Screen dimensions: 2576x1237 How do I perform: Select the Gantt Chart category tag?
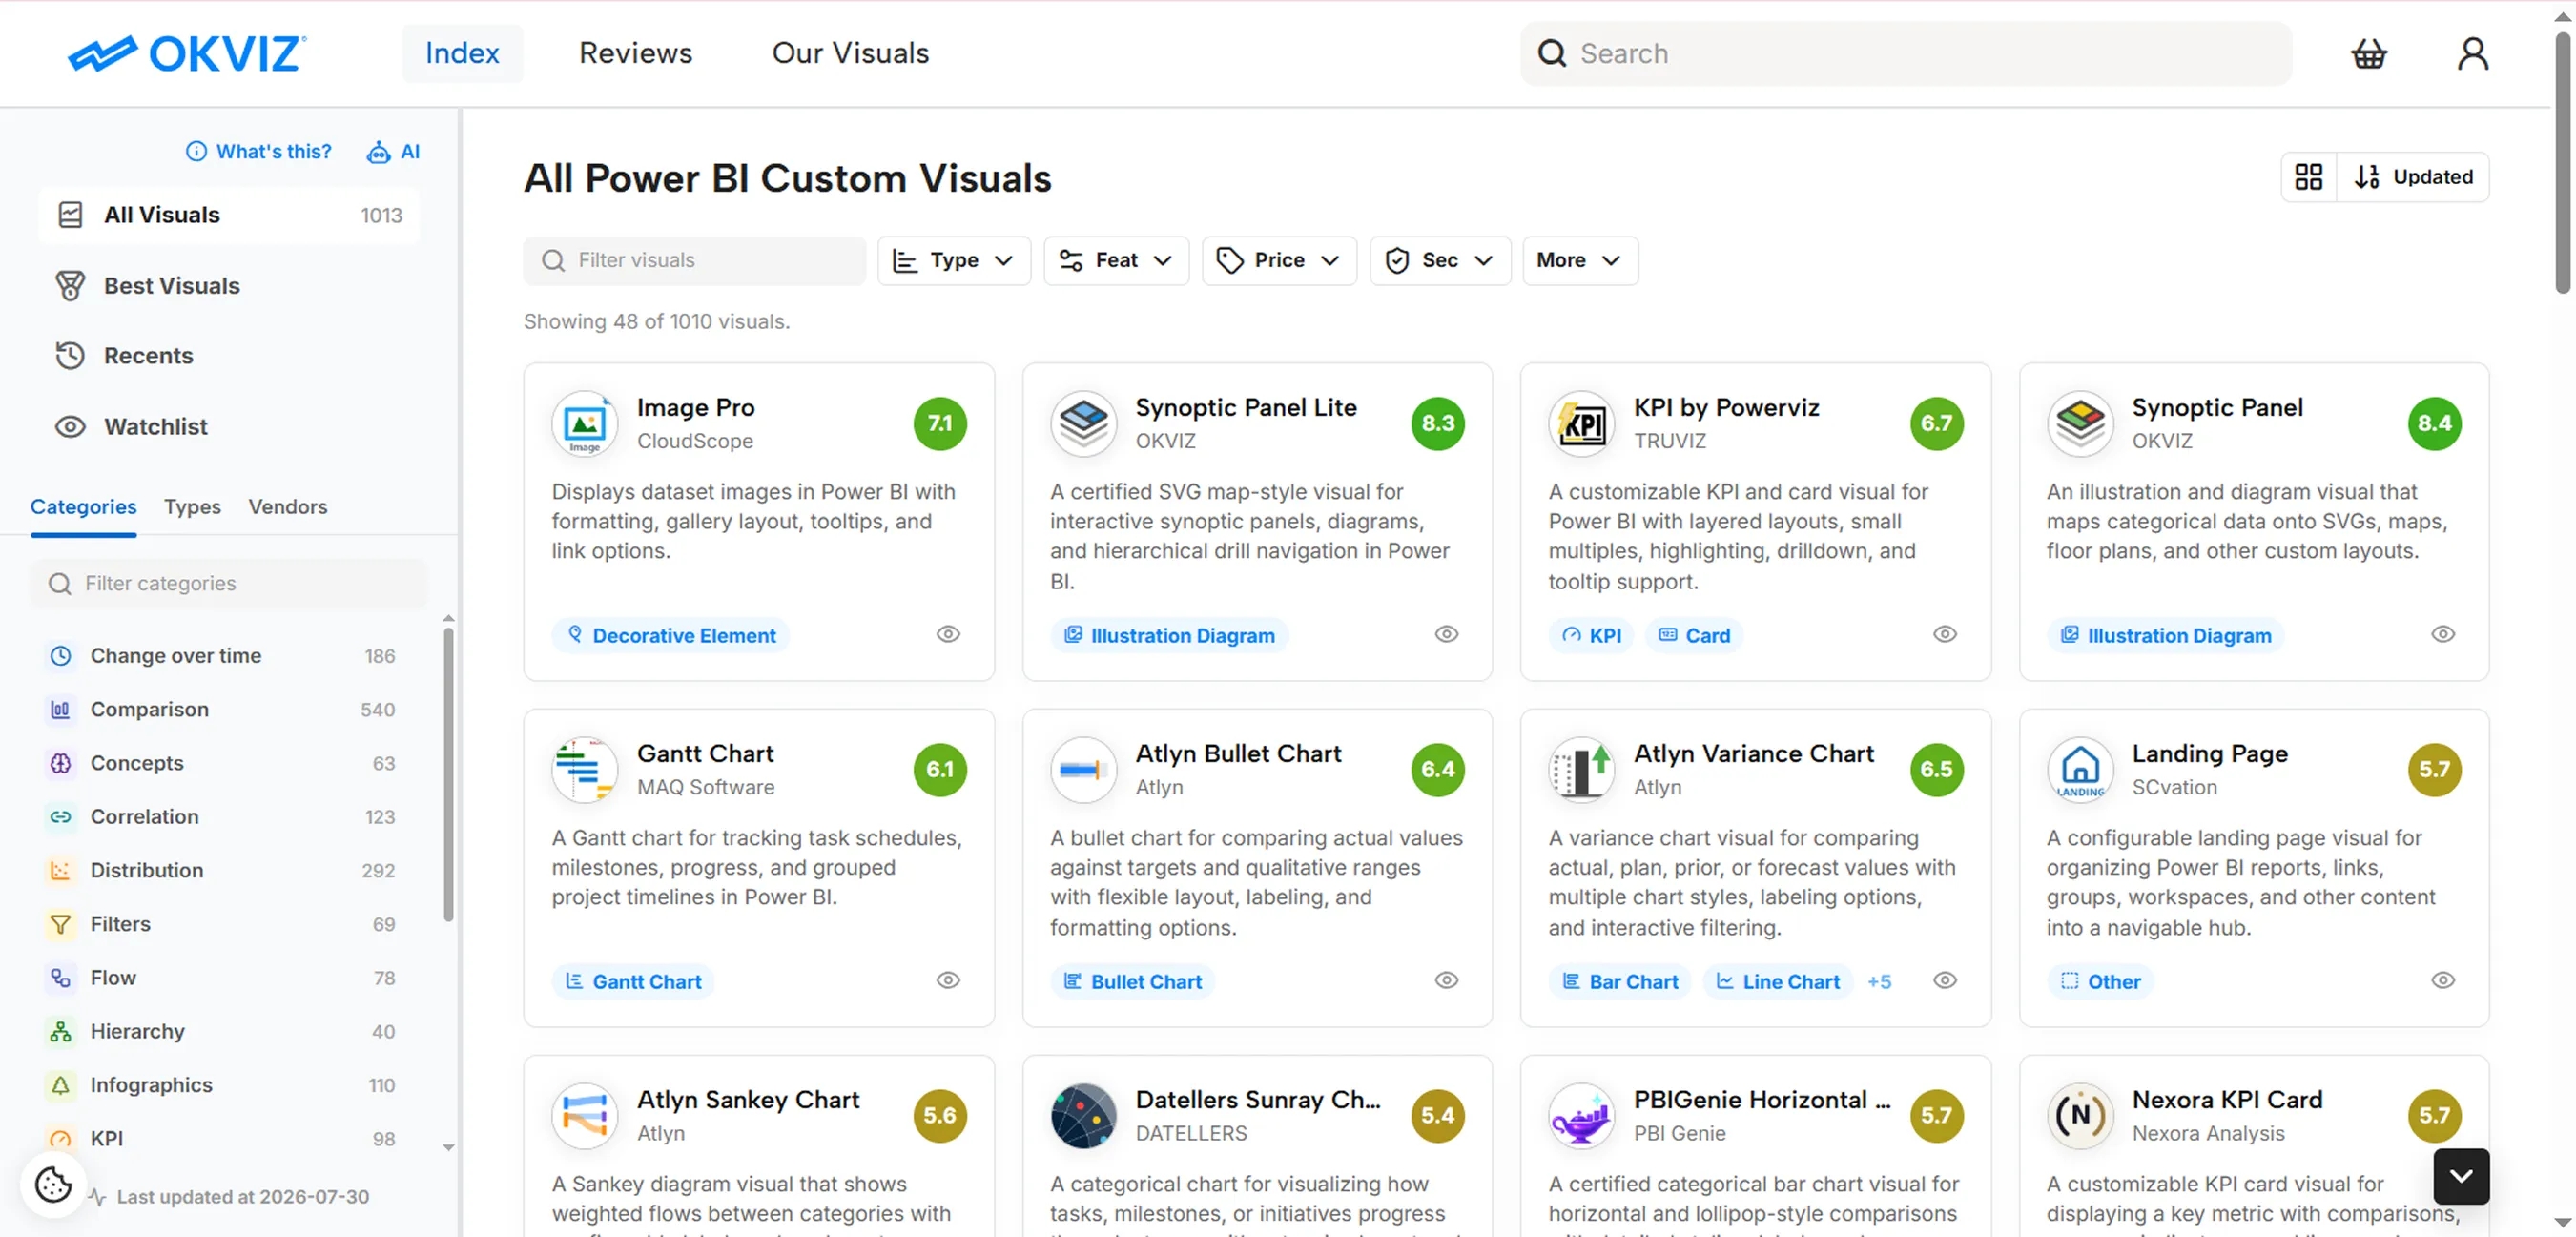coord(634,982)
